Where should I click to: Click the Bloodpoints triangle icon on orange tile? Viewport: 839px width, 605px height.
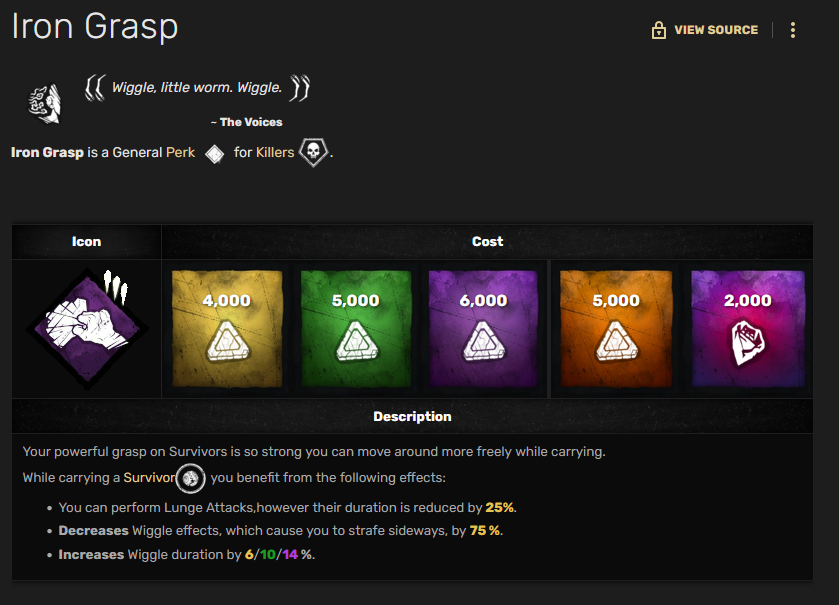pos(616,341)
